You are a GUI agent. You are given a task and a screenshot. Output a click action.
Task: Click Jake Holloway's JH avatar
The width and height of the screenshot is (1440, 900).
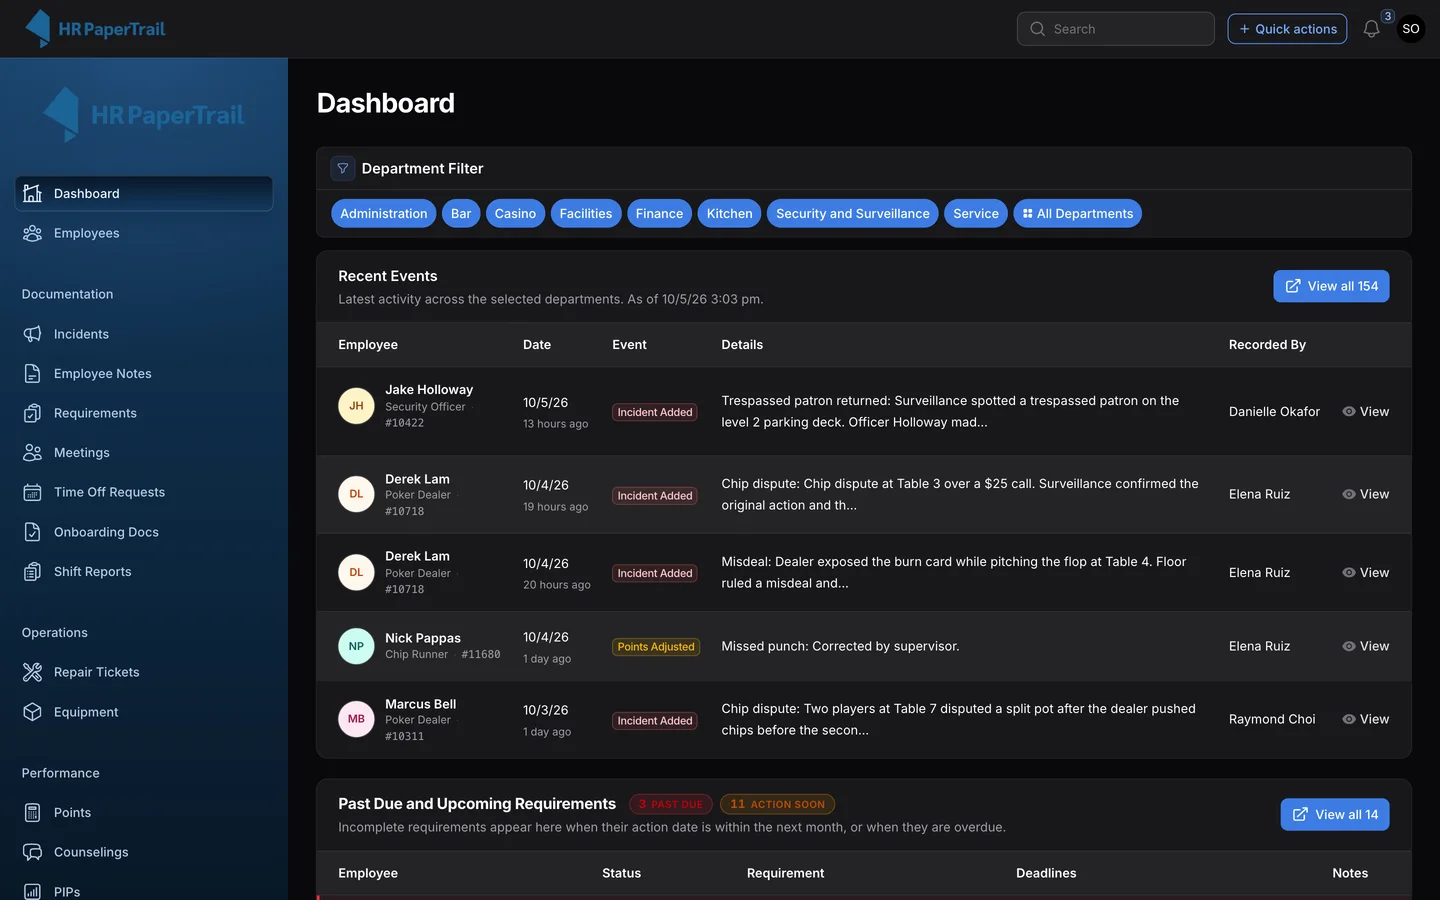356,406
